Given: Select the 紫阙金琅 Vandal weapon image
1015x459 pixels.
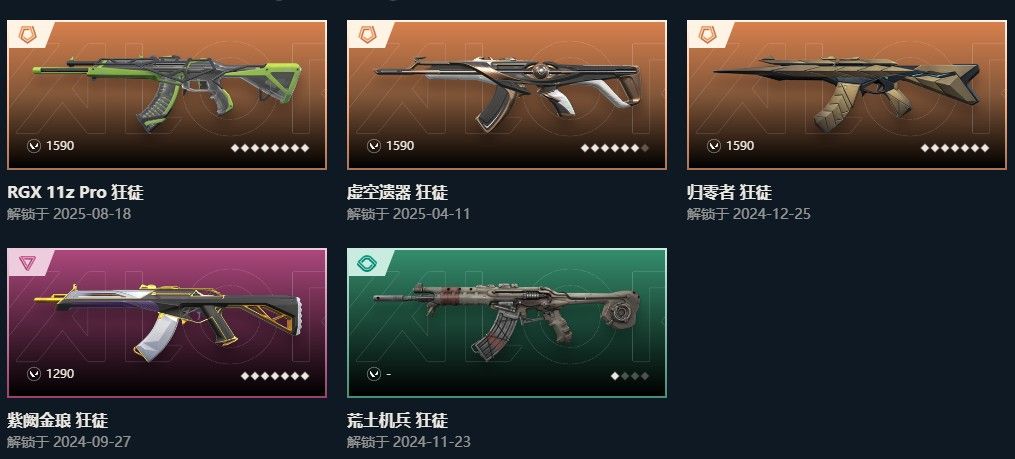Looking at the screenshot, I should [x=167, y=322].
